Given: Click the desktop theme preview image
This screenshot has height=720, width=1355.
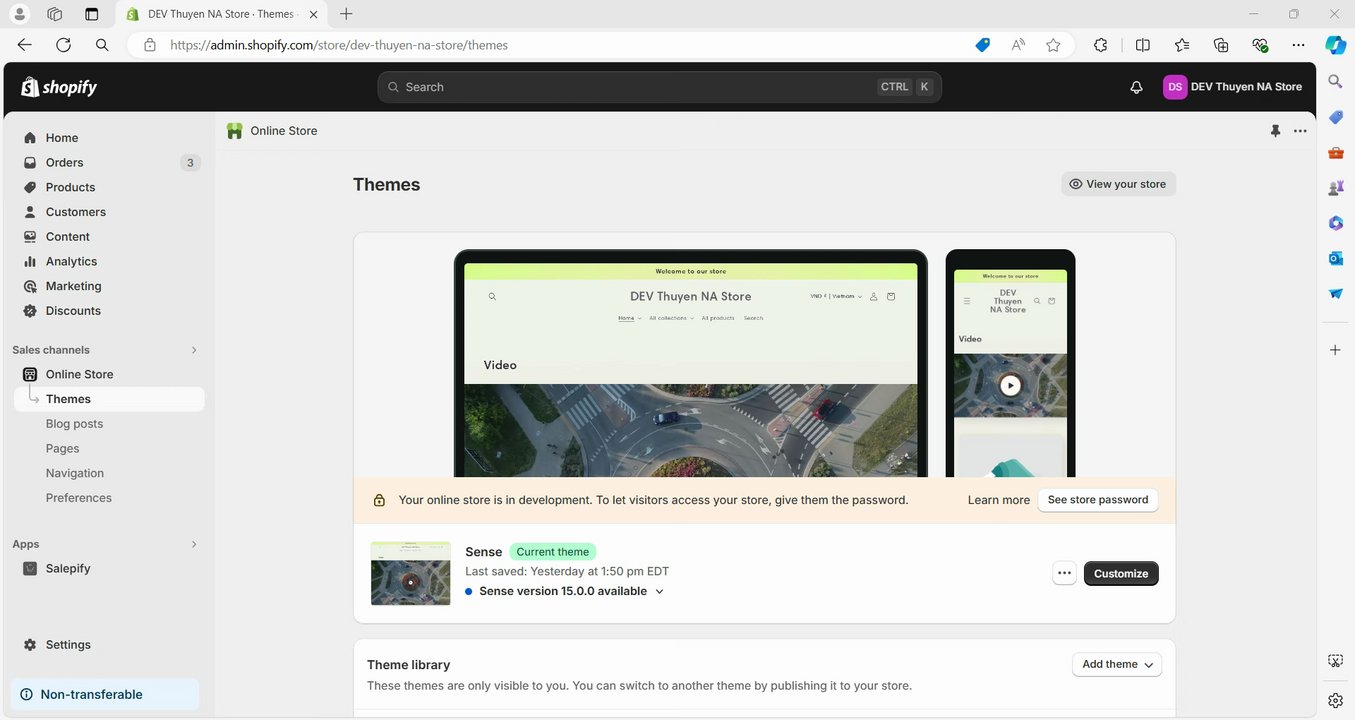Looking at the screenshot, I should pyautogui.click(x=691, y=363).
